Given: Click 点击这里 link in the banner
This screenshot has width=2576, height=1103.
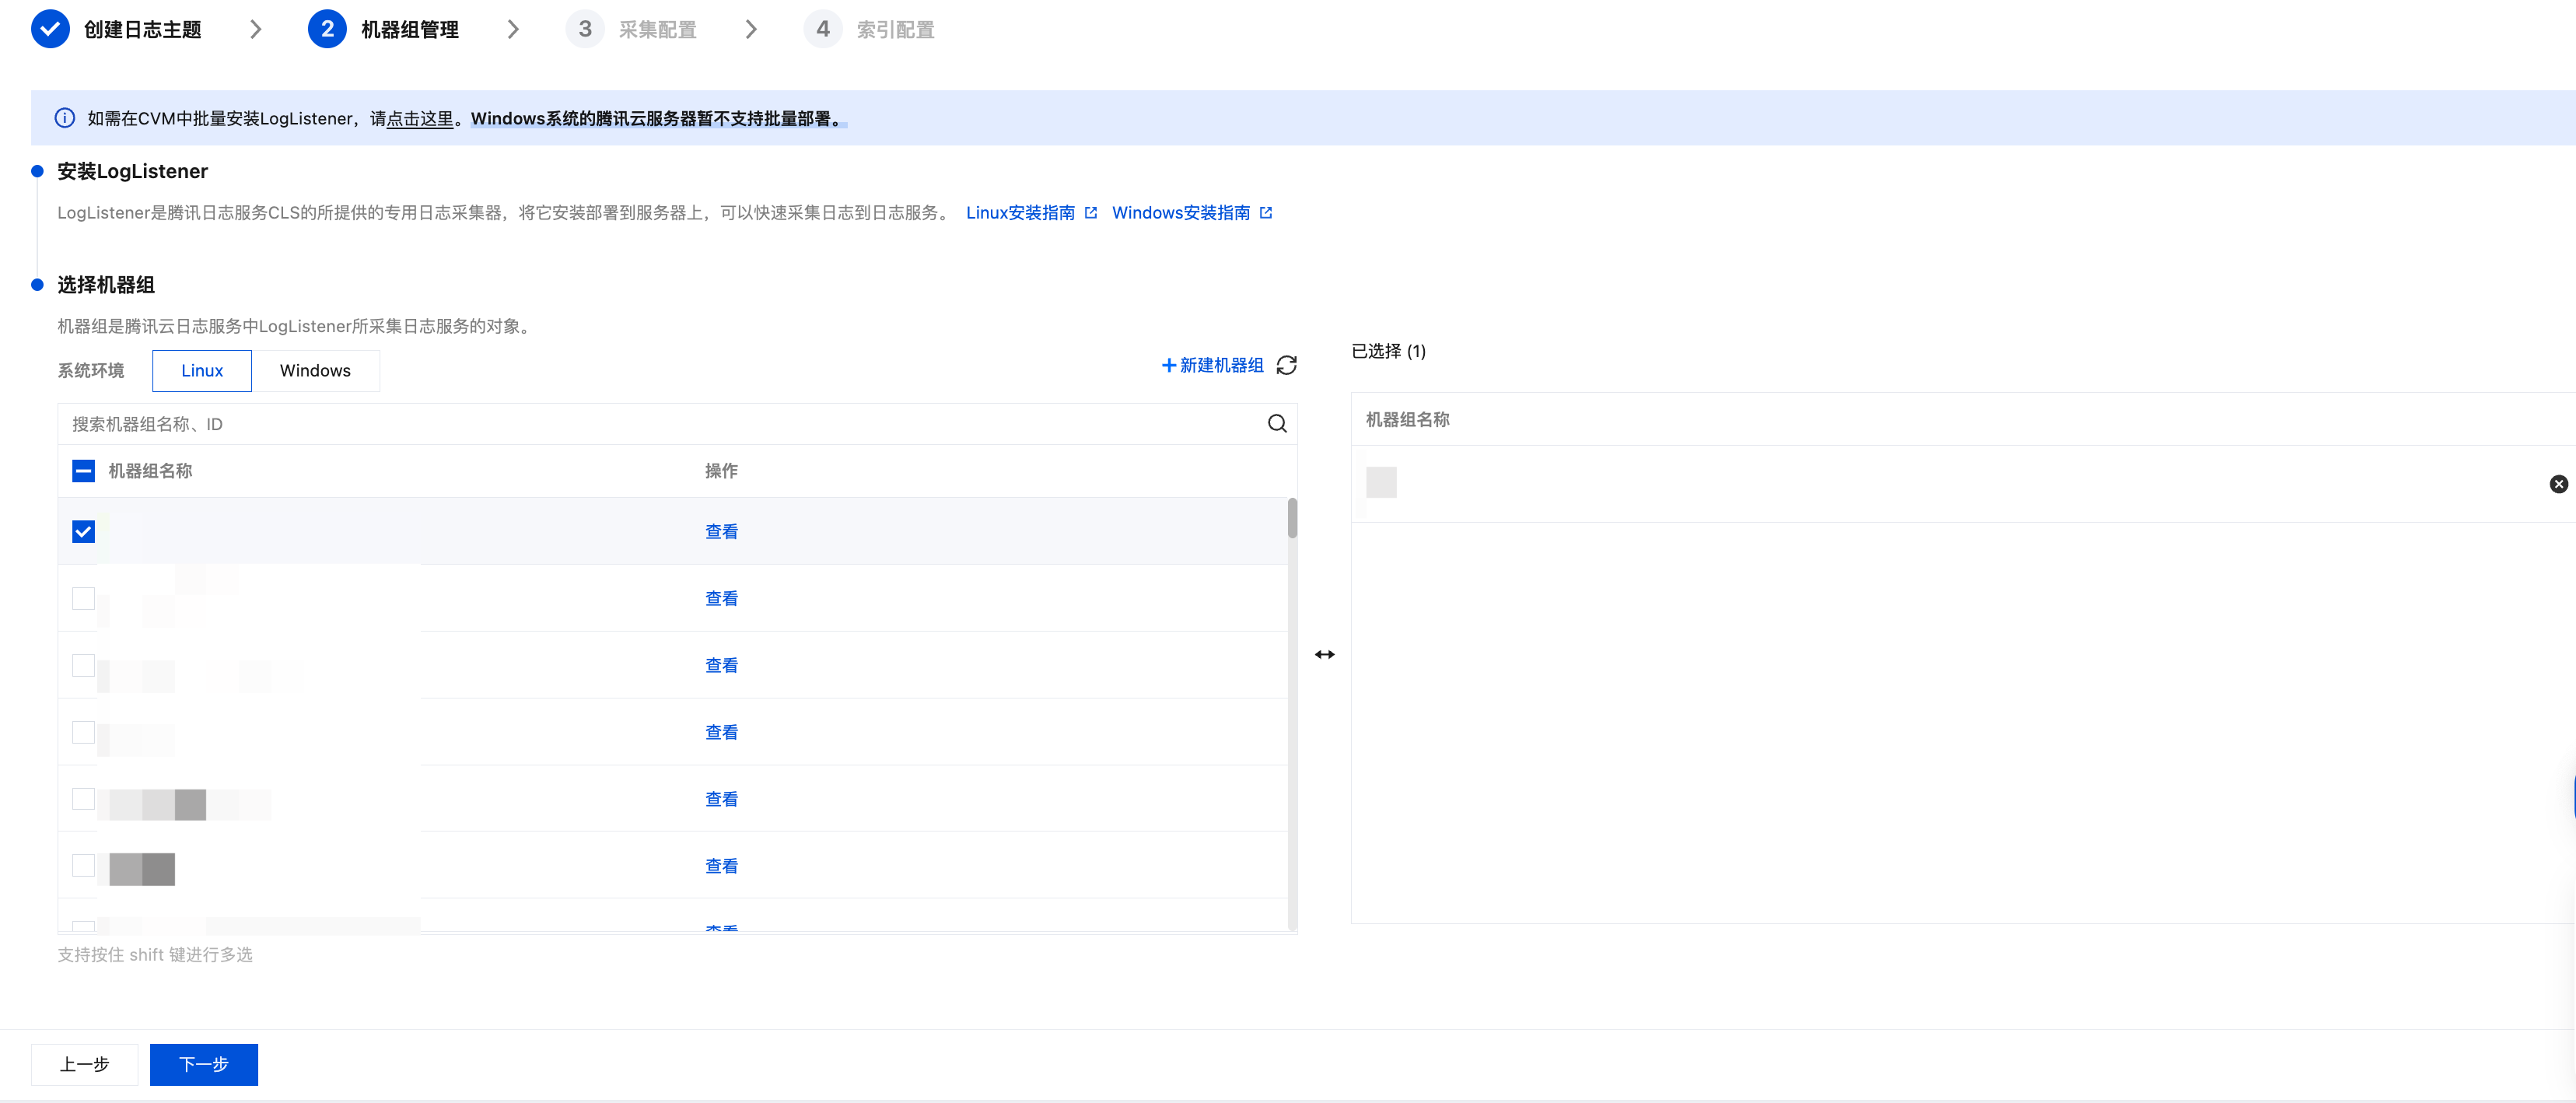Looking at the screenshot, I should click(420, 119).
